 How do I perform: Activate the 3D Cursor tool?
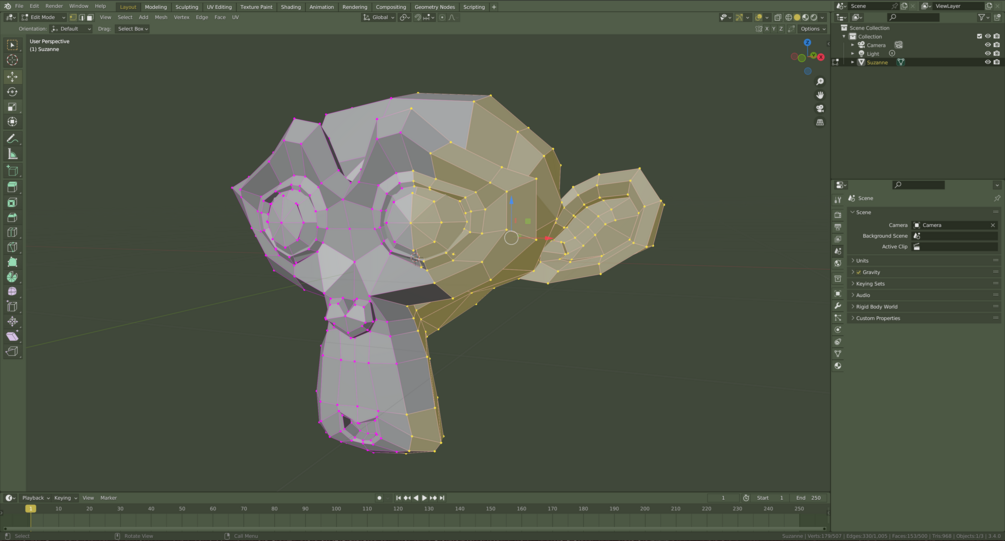12,60
